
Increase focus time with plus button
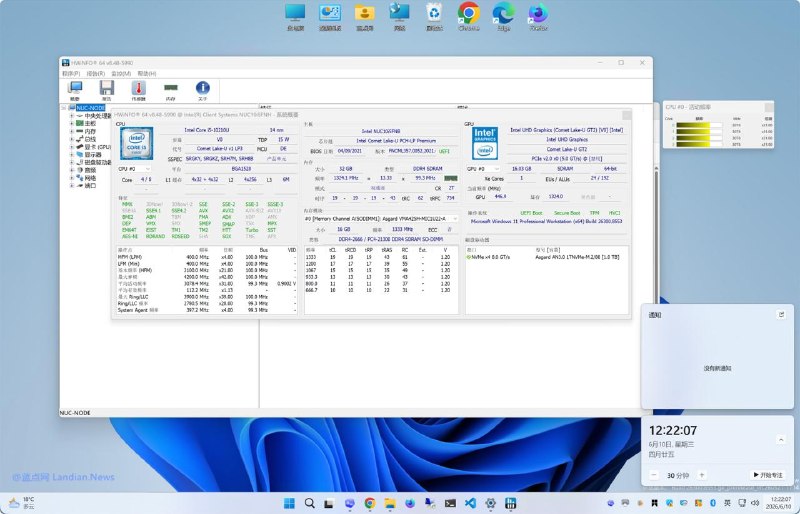(702, 475)
